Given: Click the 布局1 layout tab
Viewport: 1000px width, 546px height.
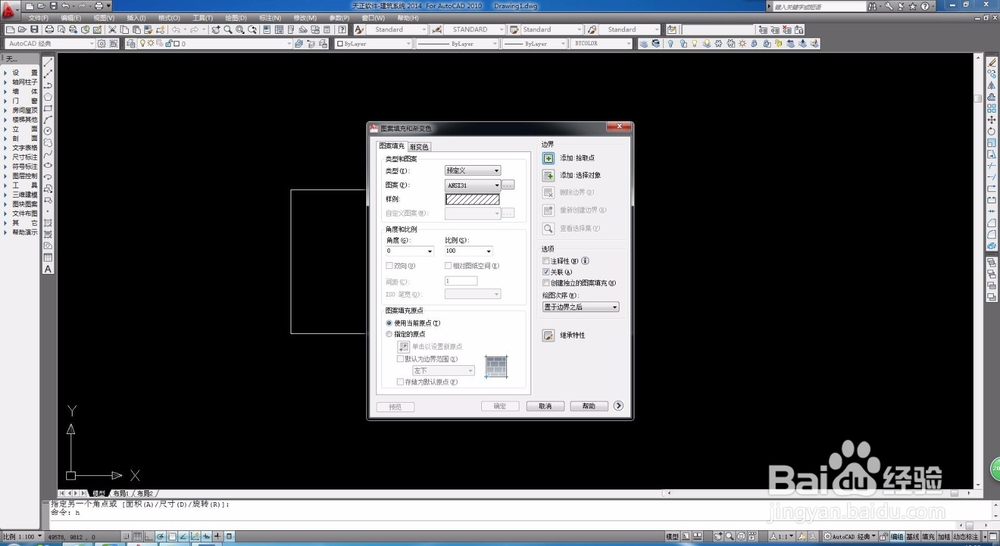Looking at the screenshot, I should coord(121,493).
